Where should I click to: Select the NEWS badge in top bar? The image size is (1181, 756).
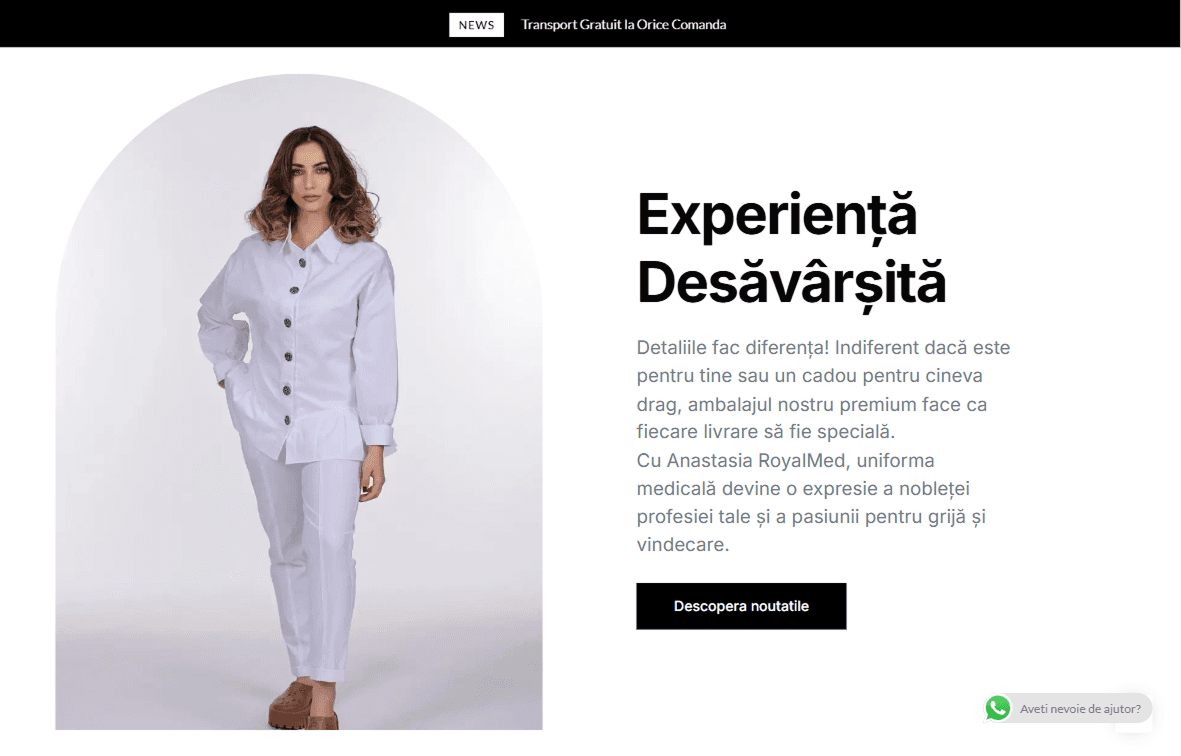click(476, 25)
